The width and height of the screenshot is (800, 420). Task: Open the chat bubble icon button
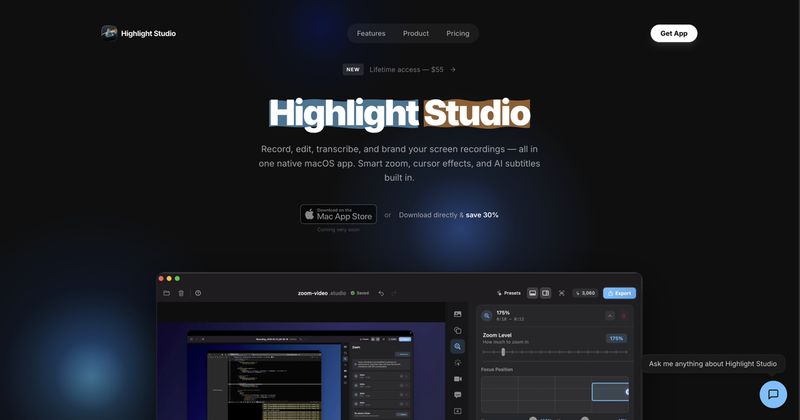[773, 394]
